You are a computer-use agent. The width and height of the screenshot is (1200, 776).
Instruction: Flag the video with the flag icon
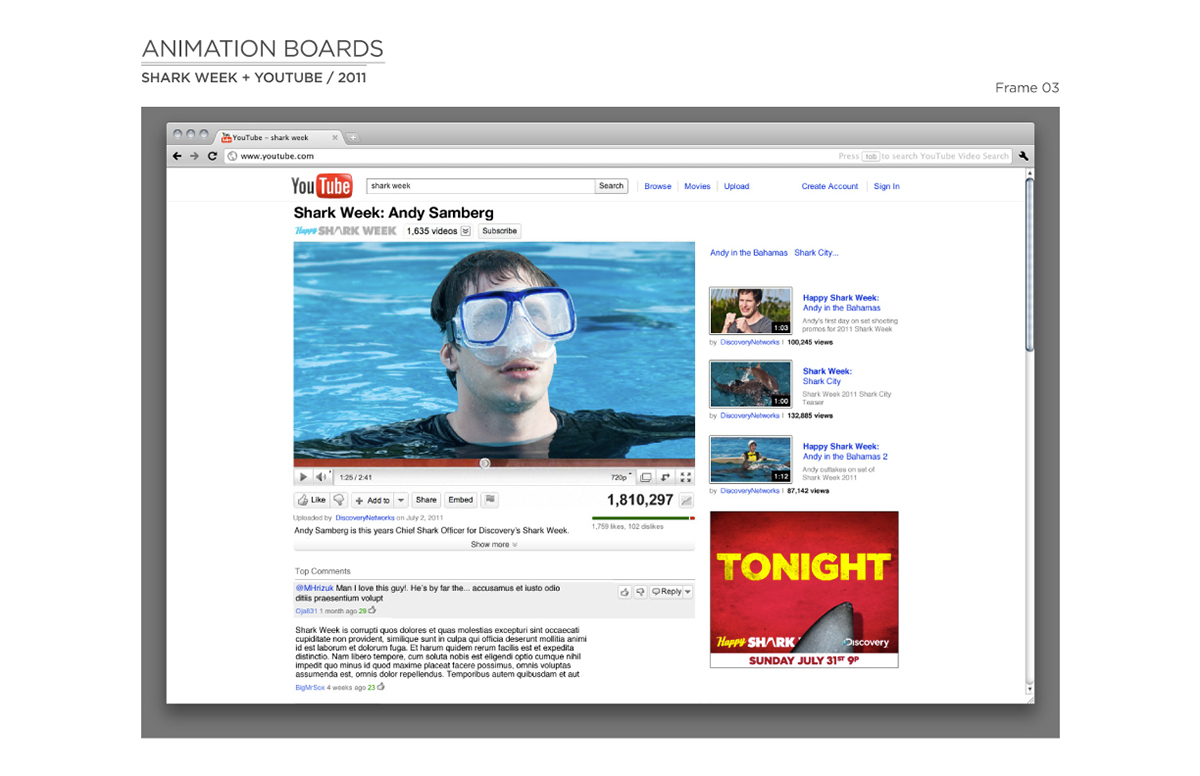click(490, 500)
